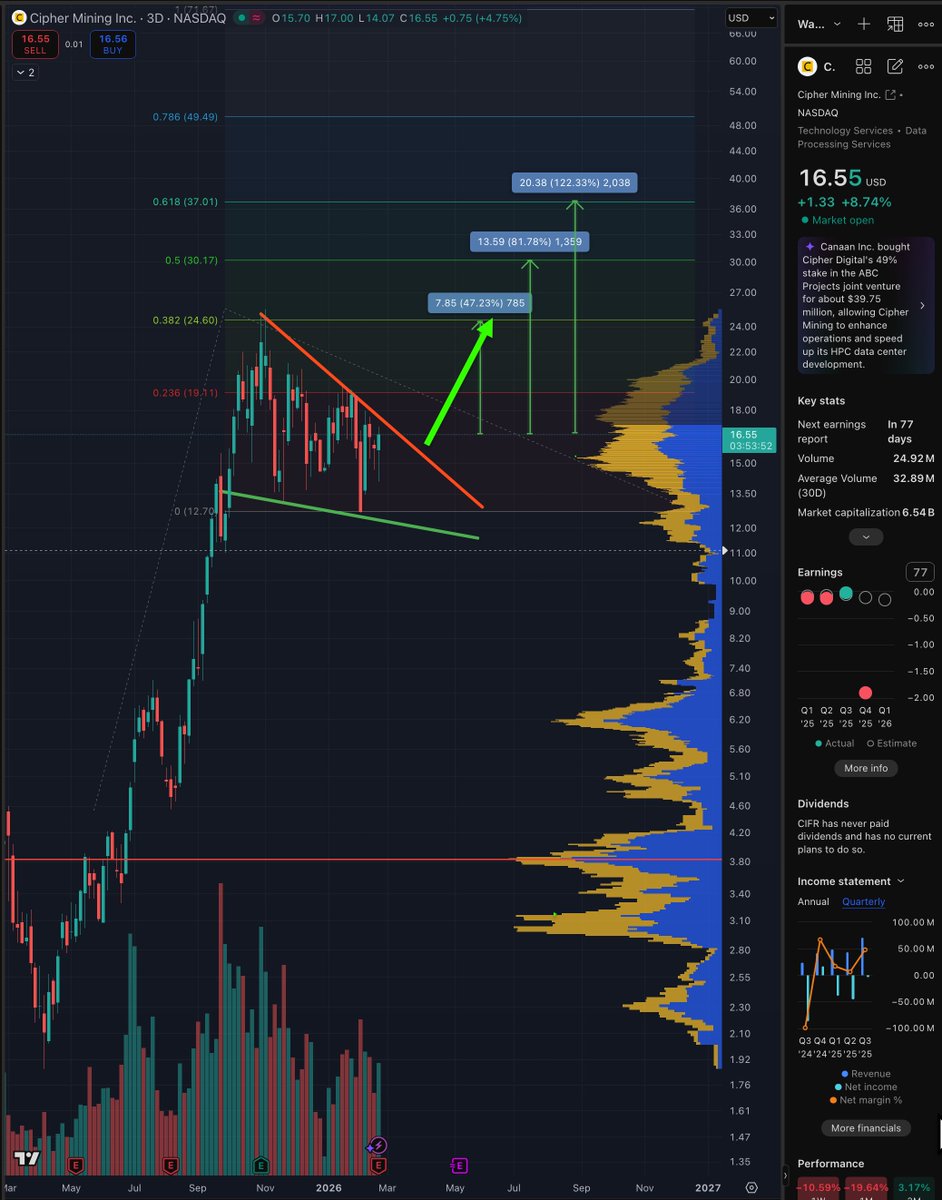
Task: Click the September earnings E marker
Action: point(170,1165)
